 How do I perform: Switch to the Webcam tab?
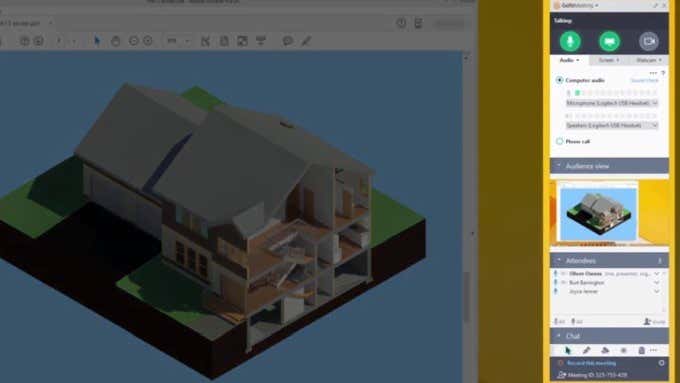pos(649,60)
